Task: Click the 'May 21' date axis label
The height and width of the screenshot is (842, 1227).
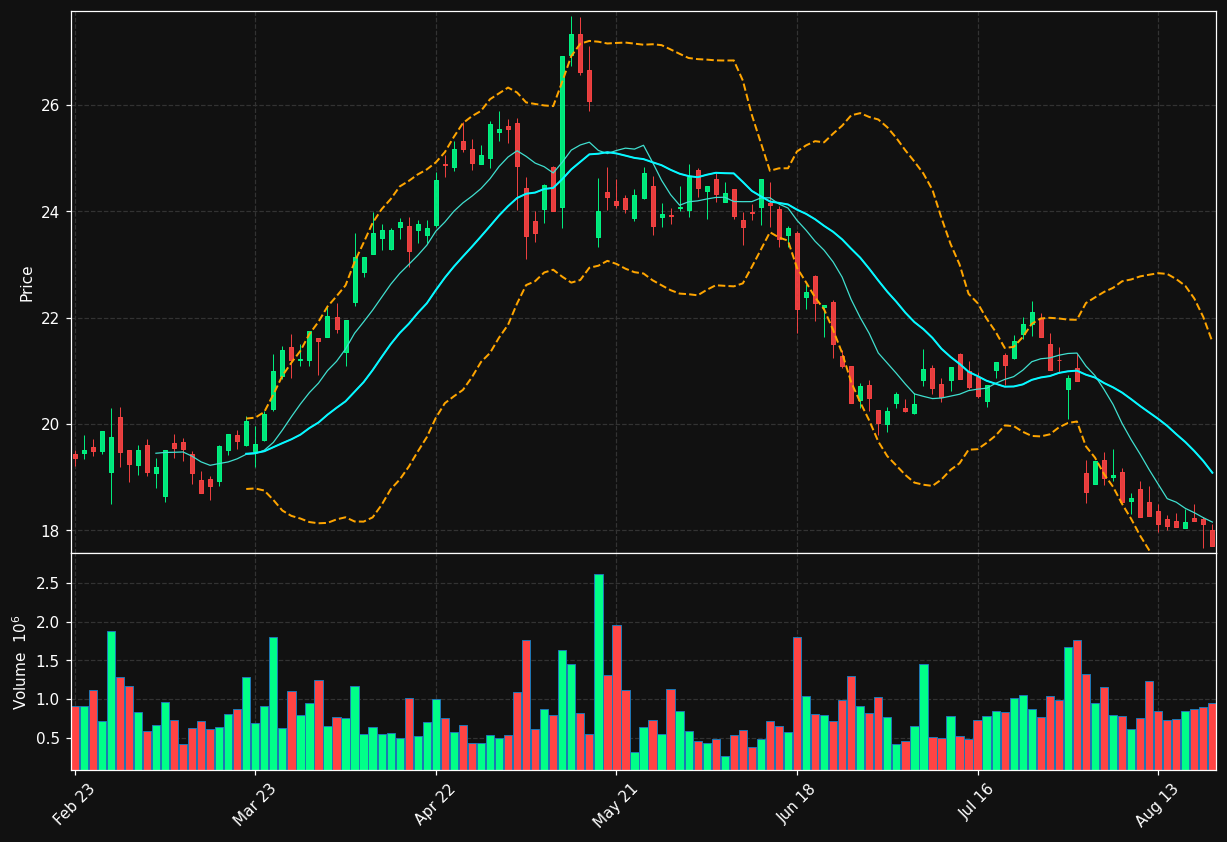Action: (616, 805)
